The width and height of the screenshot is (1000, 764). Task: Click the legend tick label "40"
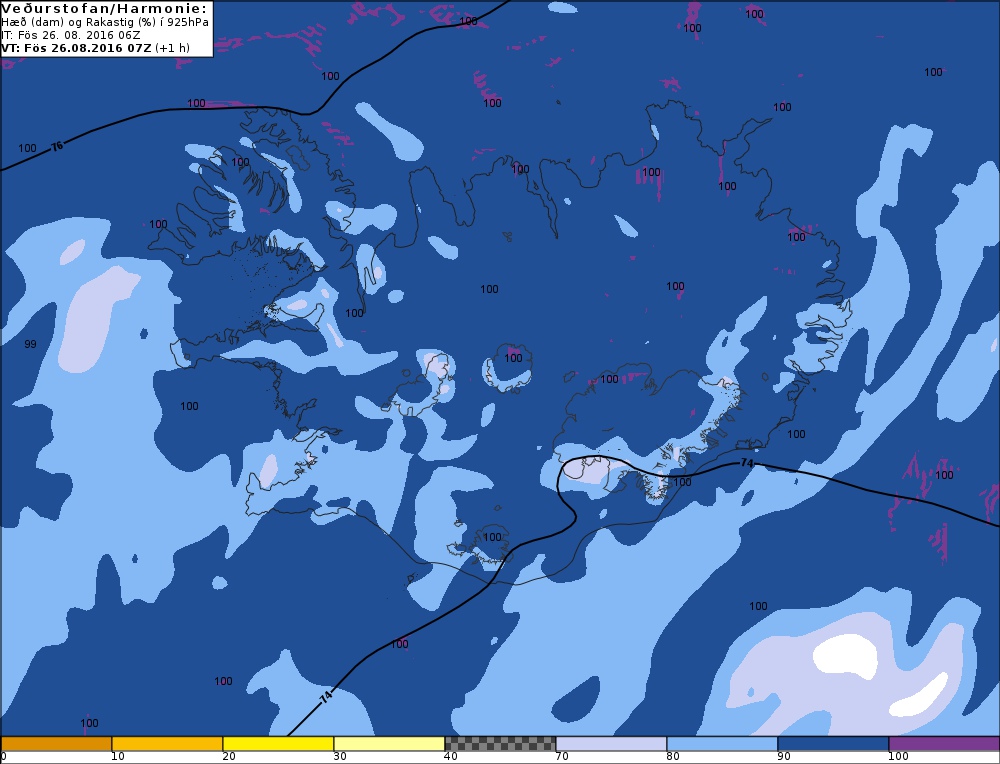(x=451, y=757)
